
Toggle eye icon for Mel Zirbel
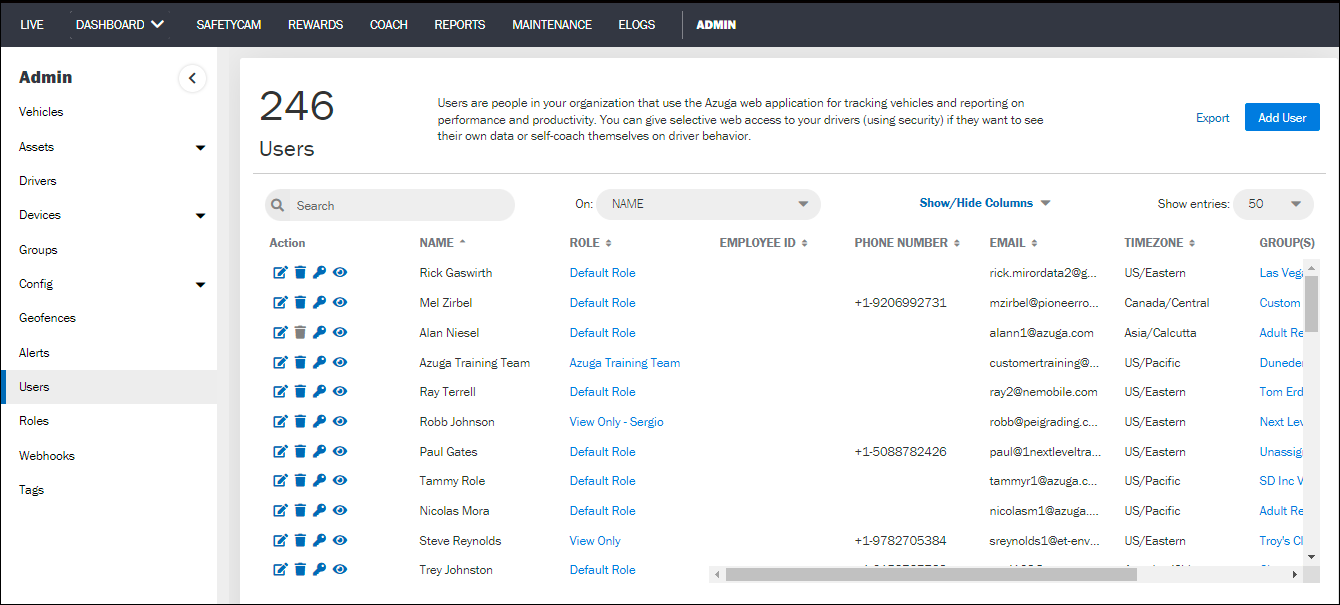(340, 303)
